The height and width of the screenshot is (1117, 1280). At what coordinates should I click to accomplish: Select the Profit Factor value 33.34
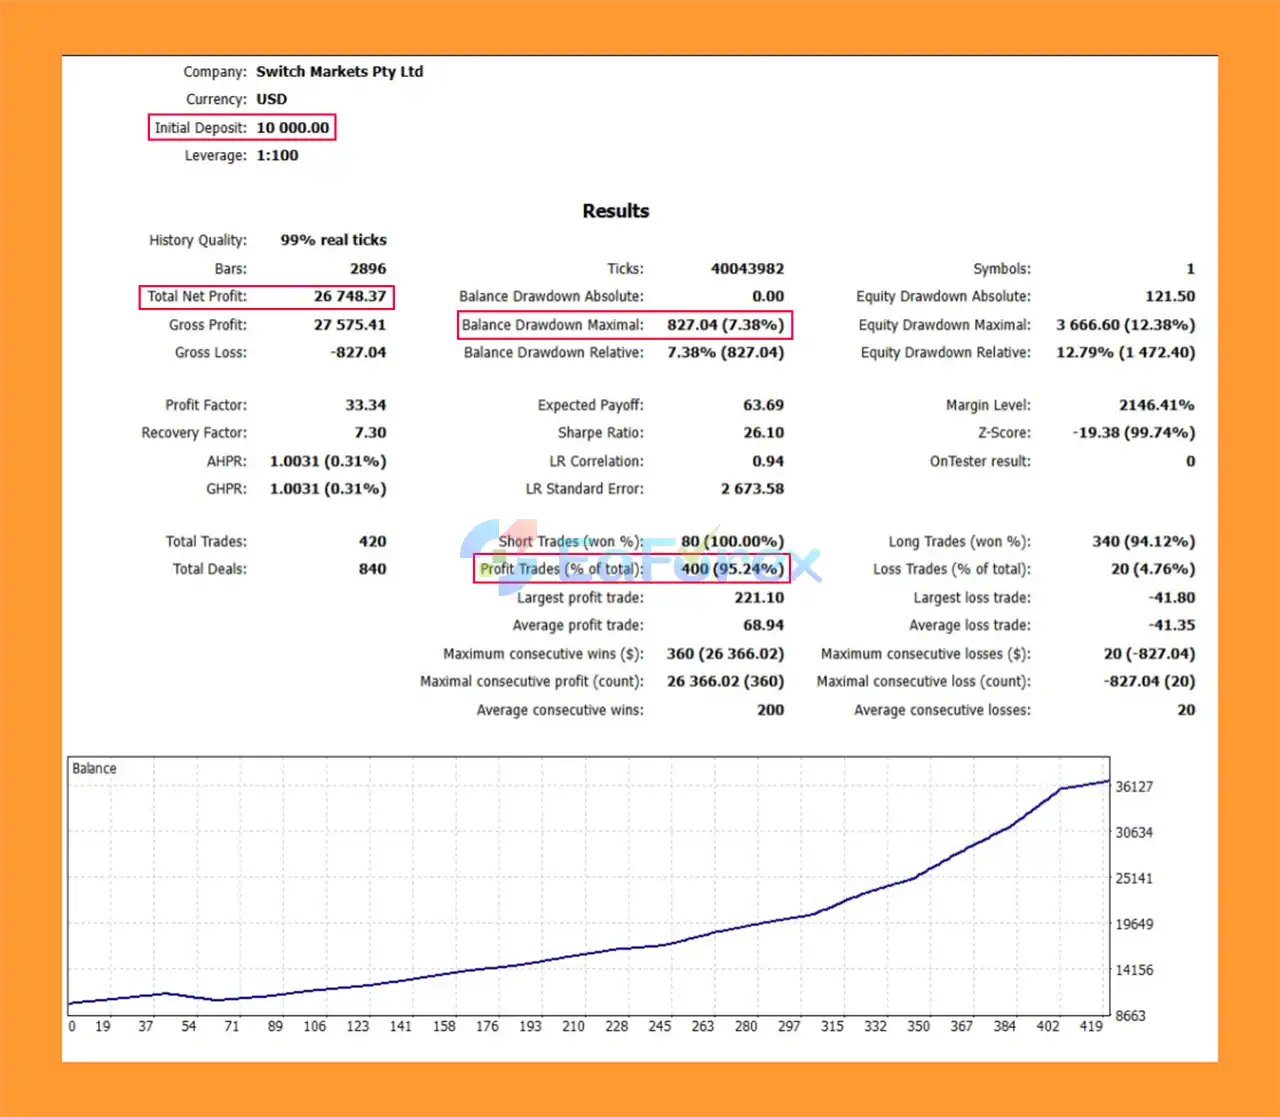coord(365,405)
